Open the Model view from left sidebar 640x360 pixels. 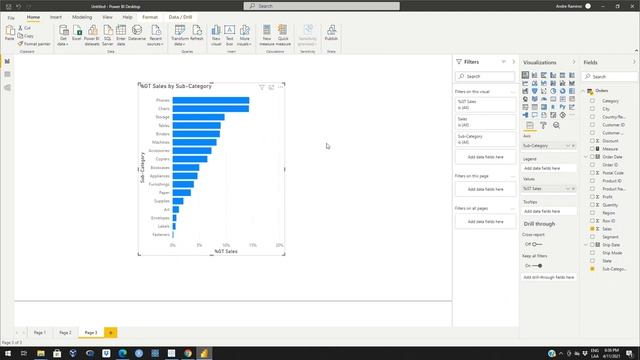click(x=7, y=88)
